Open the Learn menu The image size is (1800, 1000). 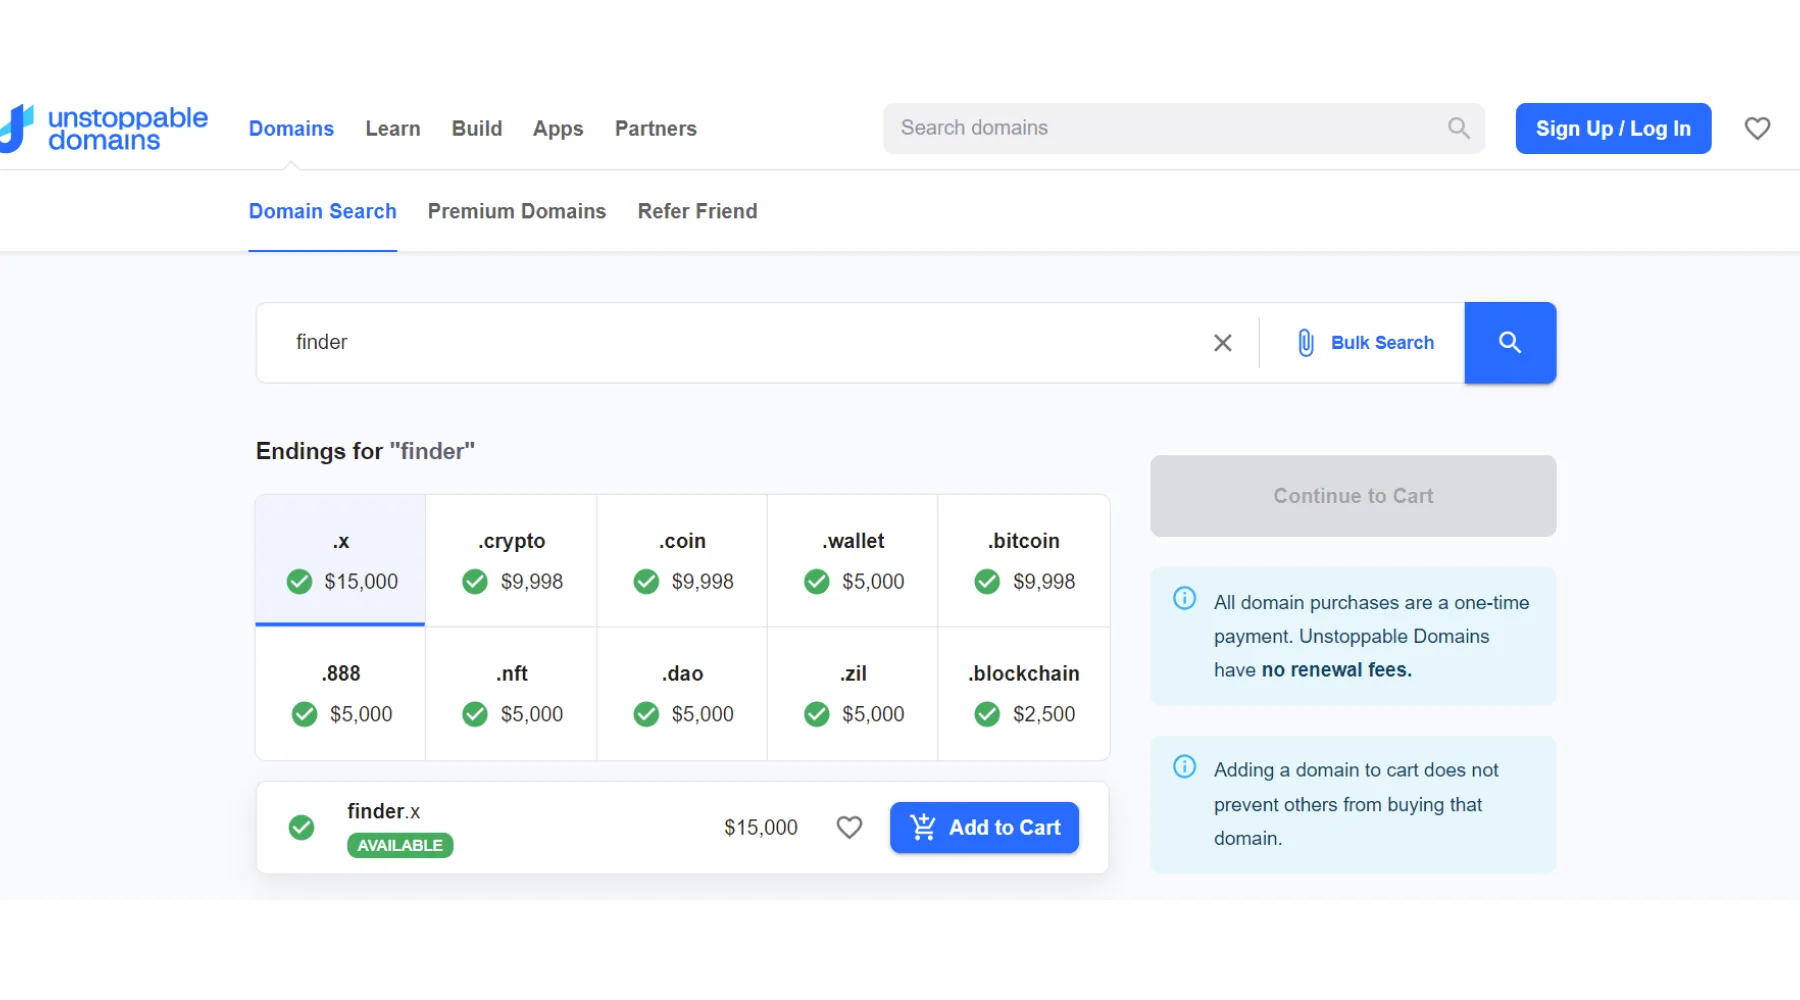pyautogui.click(x=392, y=128)
